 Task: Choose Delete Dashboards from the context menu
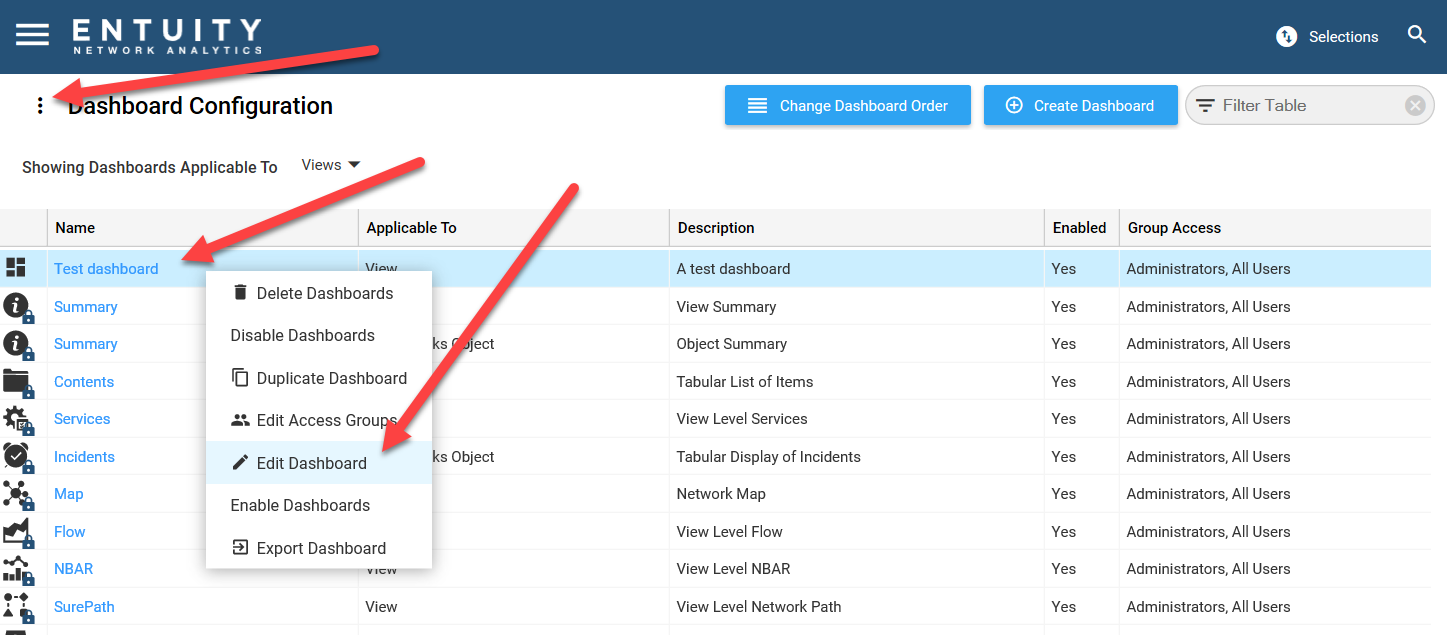click(x=319, y=293)
